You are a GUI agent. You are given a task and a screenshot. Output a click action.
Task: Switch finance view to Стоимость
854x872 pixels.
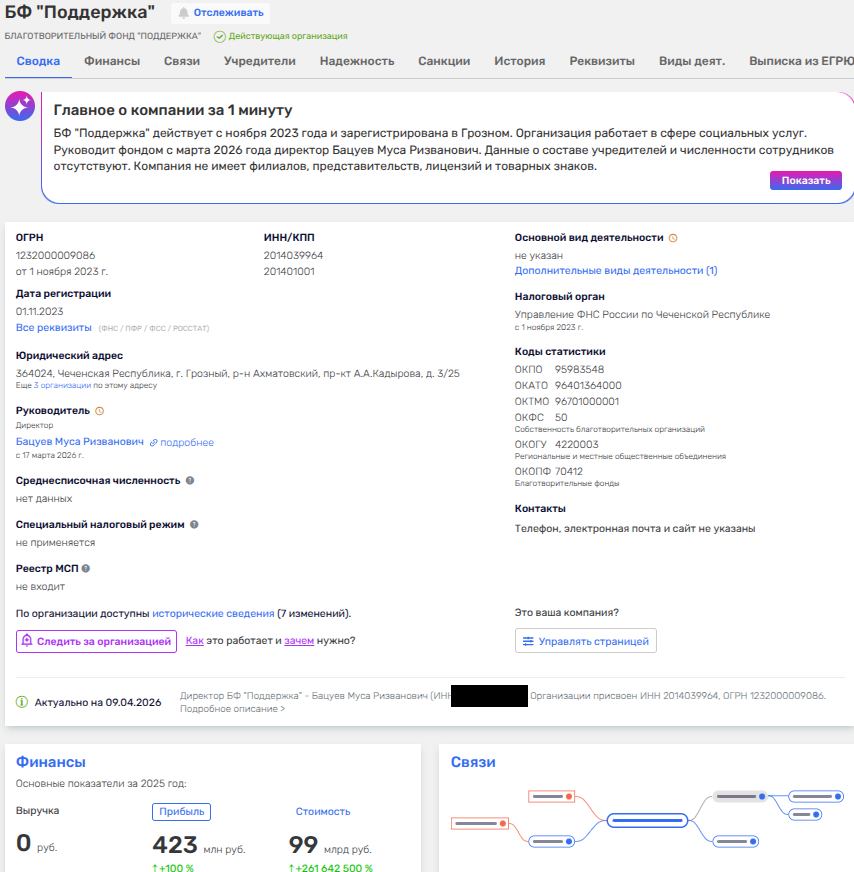(323, 811)
